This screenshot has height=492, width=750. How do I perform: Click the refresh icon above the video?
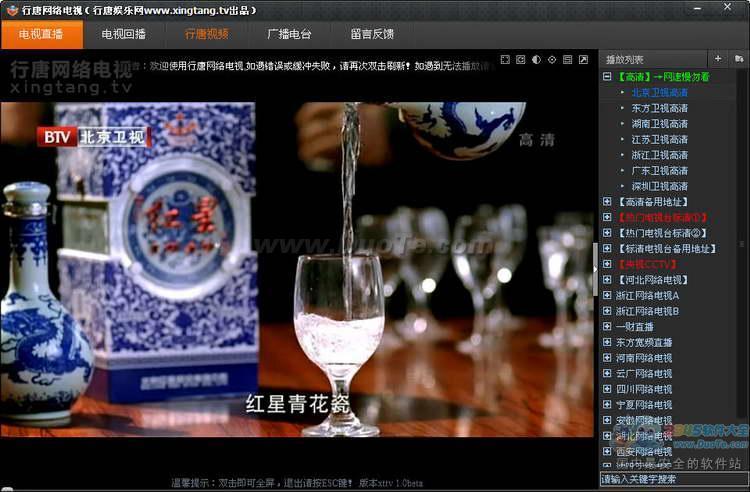pos(521,60)
